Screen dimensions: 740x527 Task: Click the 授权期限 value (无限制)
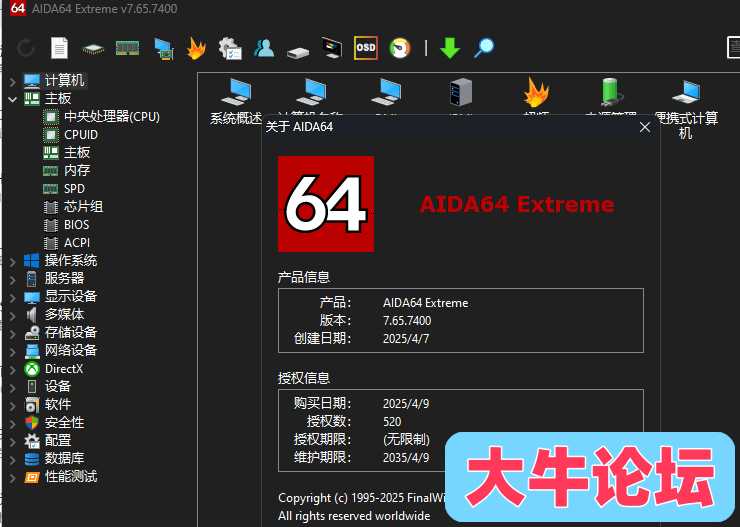pyautogui.click(x=406, y=440)
